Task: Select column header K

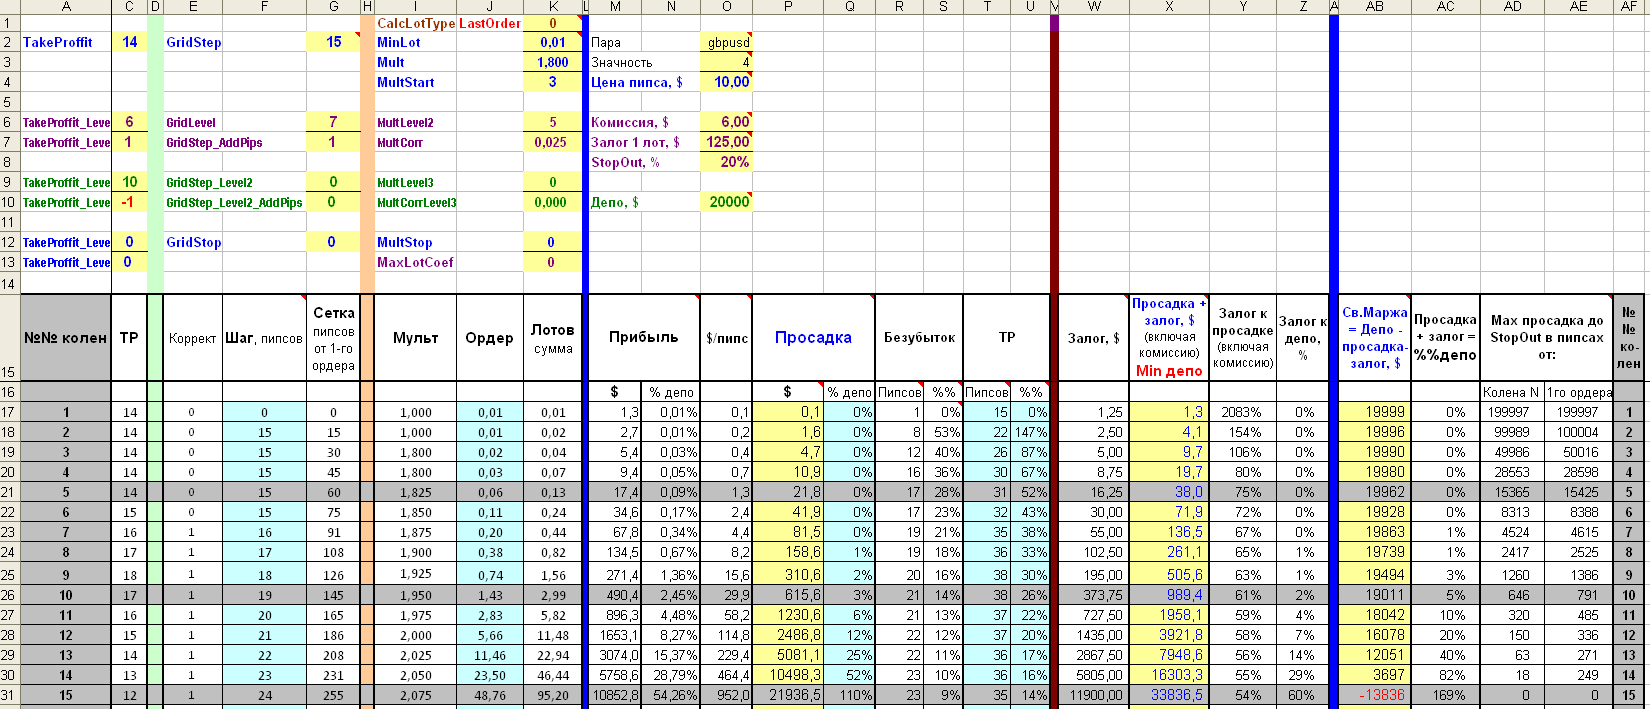Action: tap(552, 7)
